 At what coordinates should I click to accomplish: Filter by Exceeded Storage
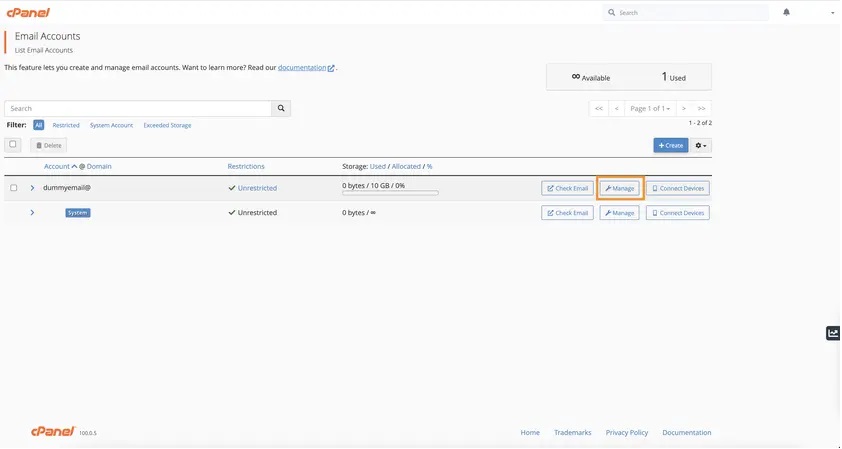pos(167,125)
